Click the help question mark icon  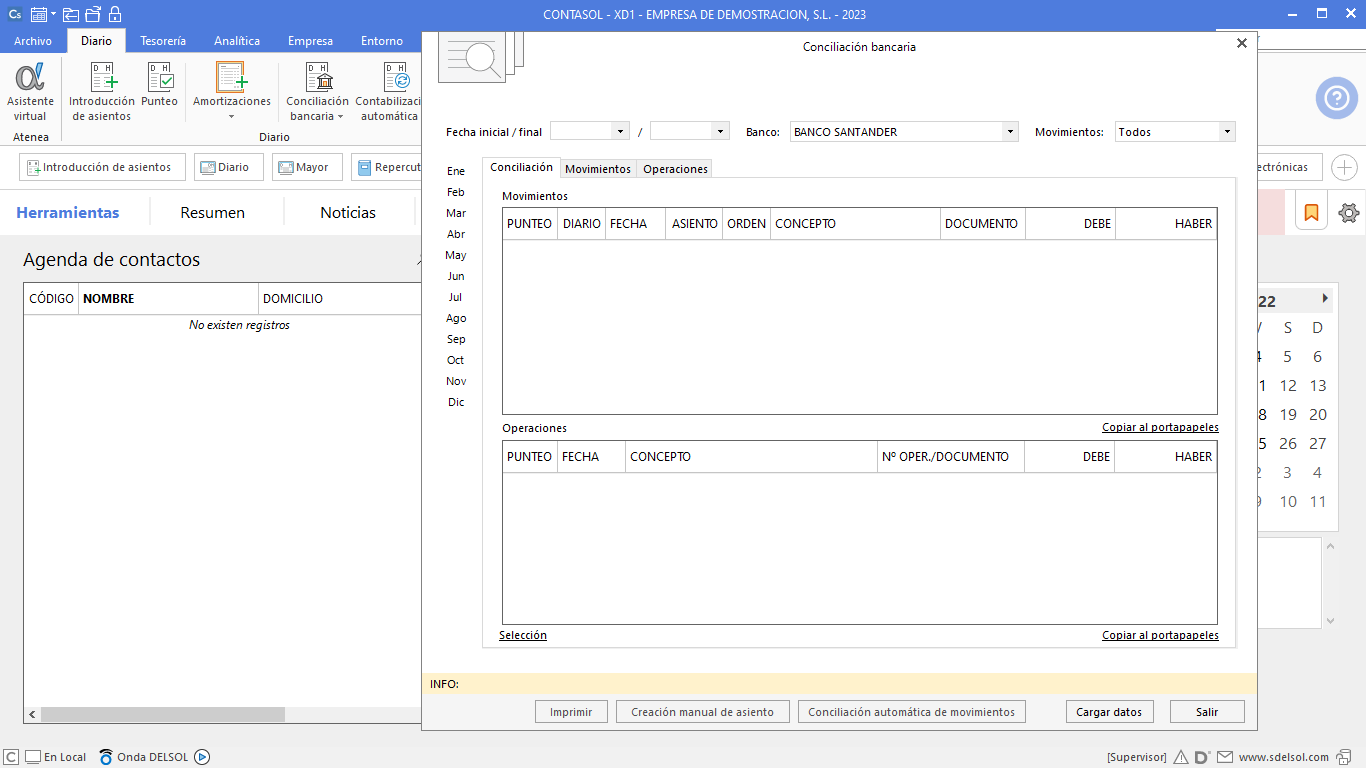[x=1336, y=98]
